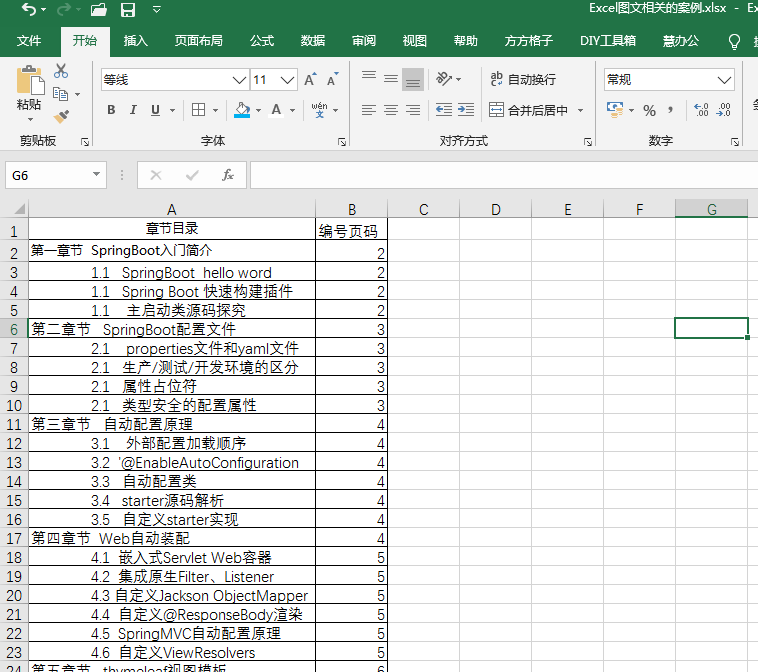Screen dimensions: 758x672
Task: Decrease decimal places icon
Action: point(724,110)
